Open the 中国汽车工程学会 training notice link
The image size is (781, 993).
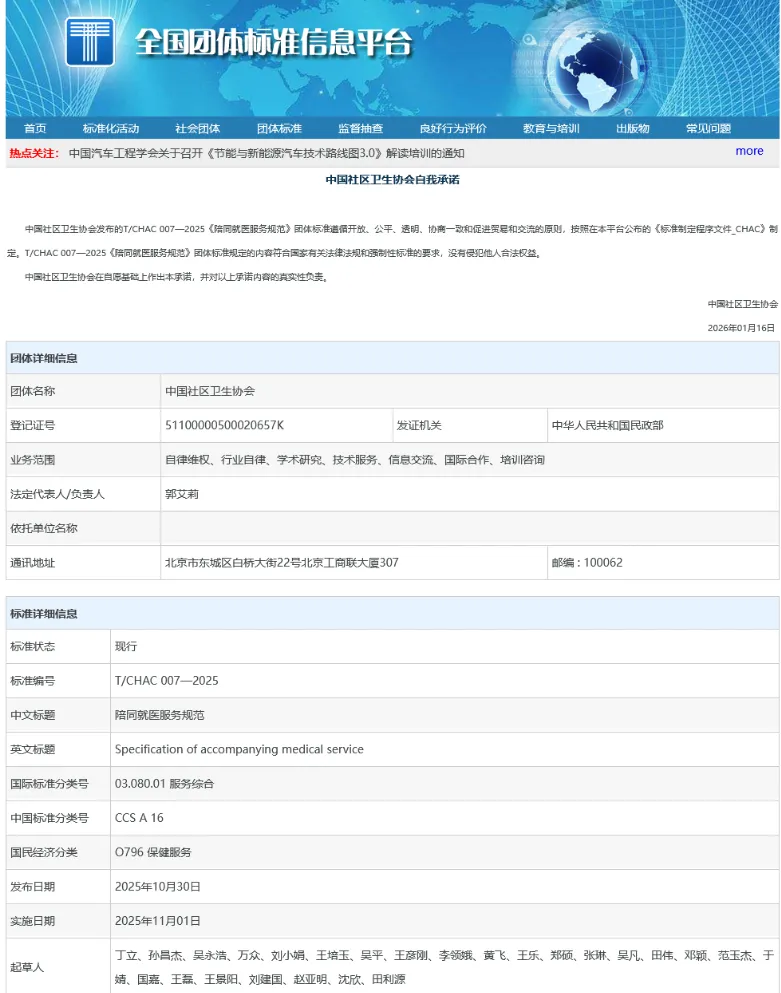266,153
